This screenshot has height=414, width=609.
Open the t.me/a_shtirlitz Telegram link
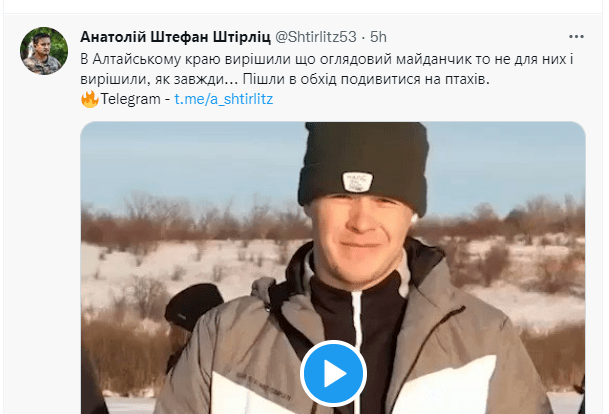tap(224, 99)
